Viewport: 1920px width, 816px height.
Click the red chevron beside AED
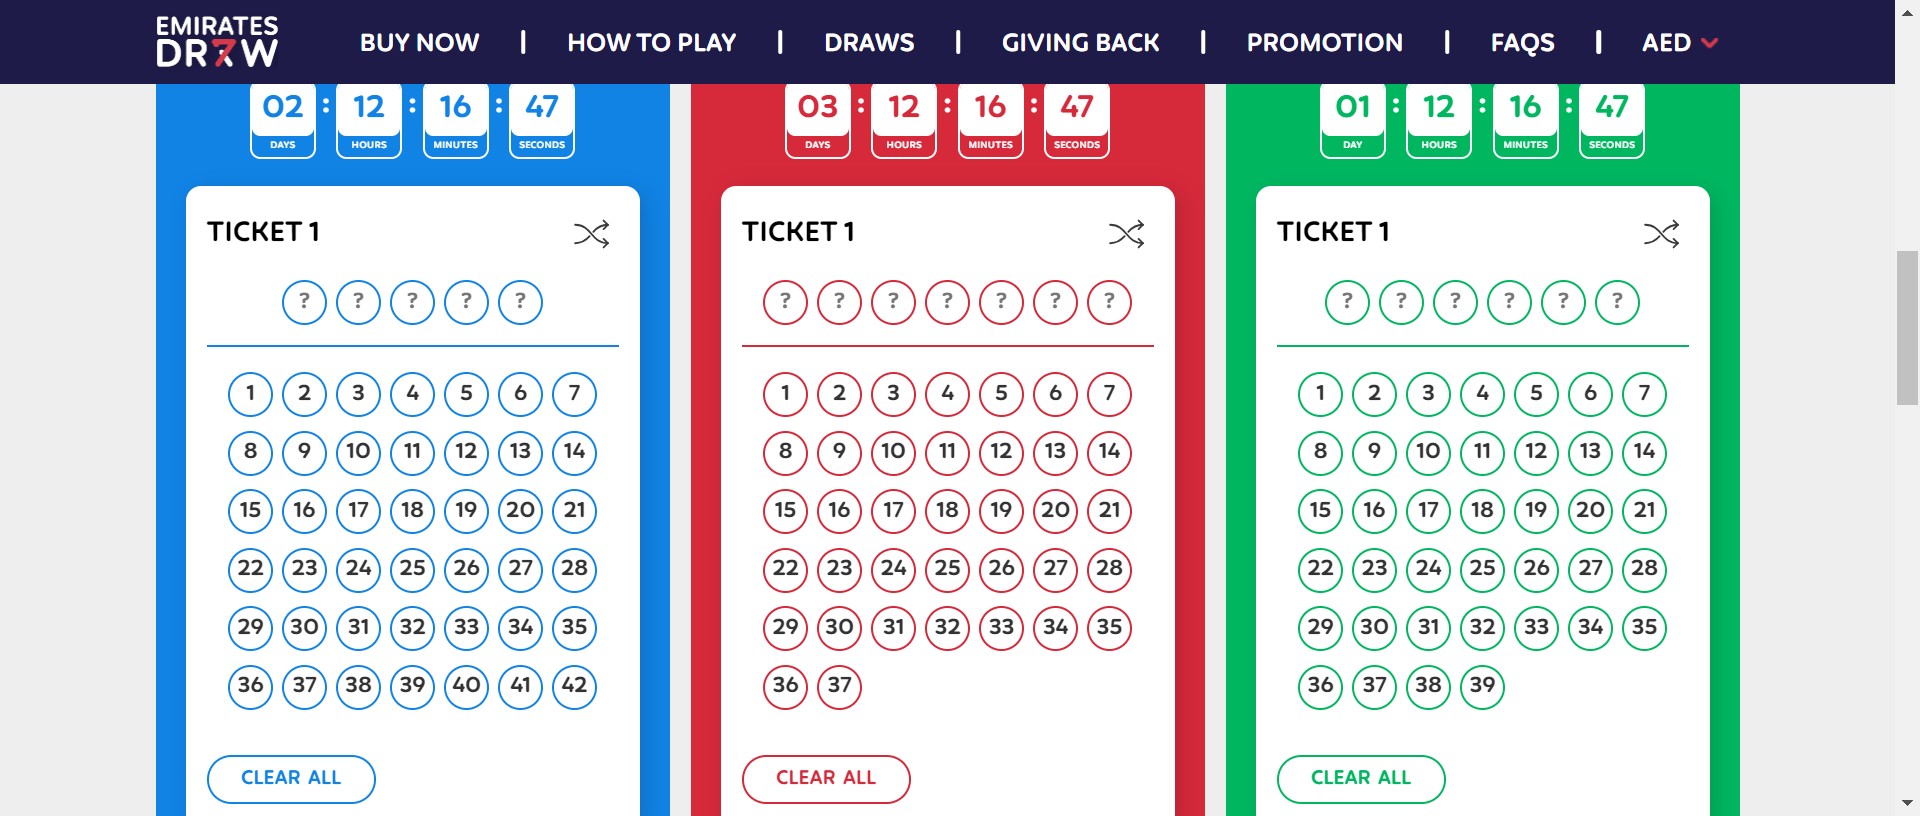pyautogui.click(x=1709, y=43)
